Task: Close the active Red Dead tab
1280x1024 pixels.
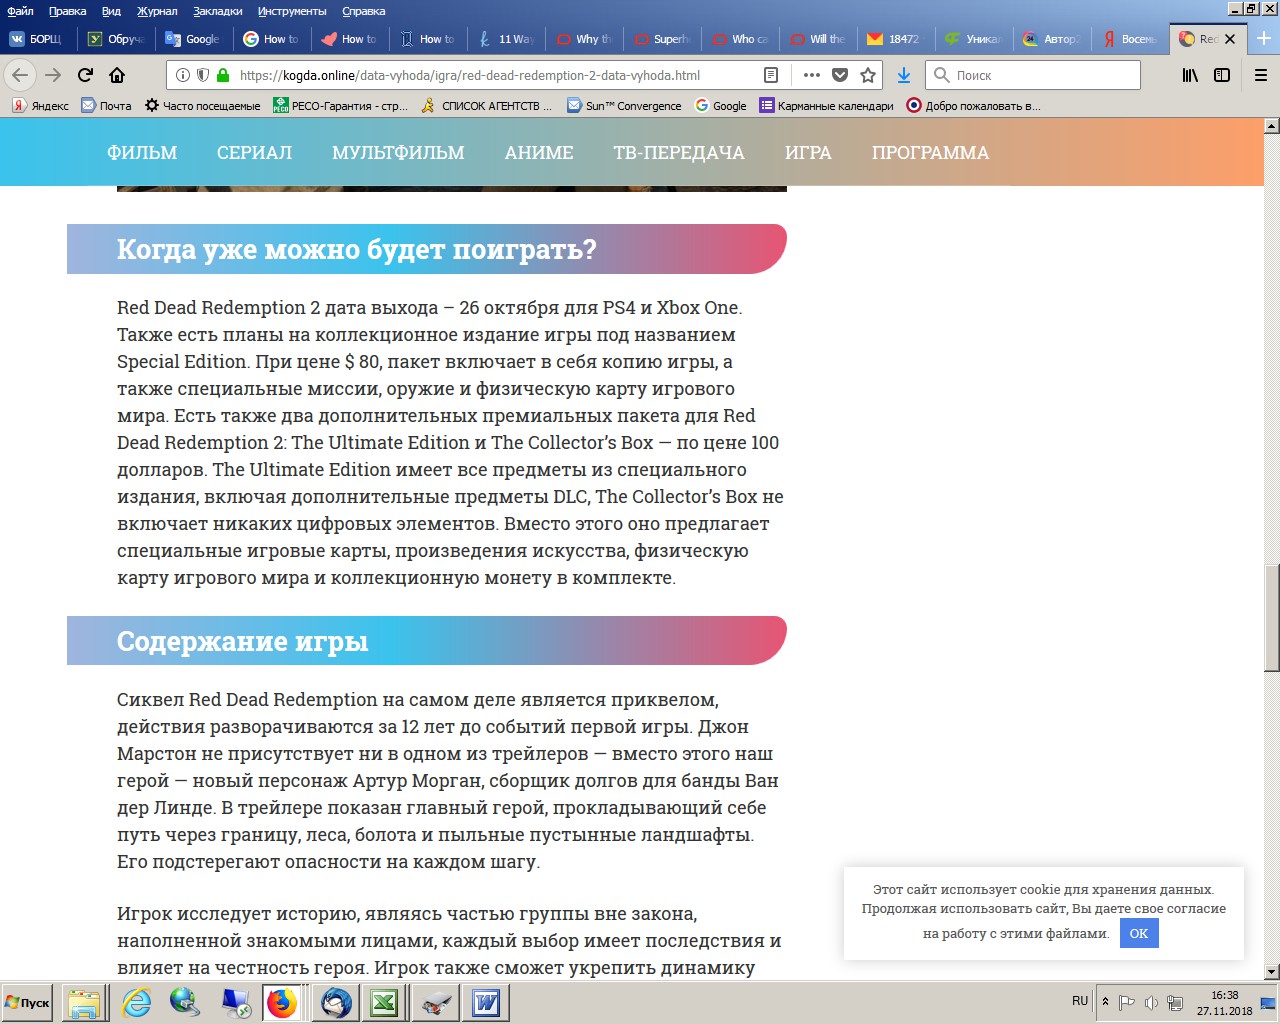Action: pyautogui.click(x=1230, y=39)
